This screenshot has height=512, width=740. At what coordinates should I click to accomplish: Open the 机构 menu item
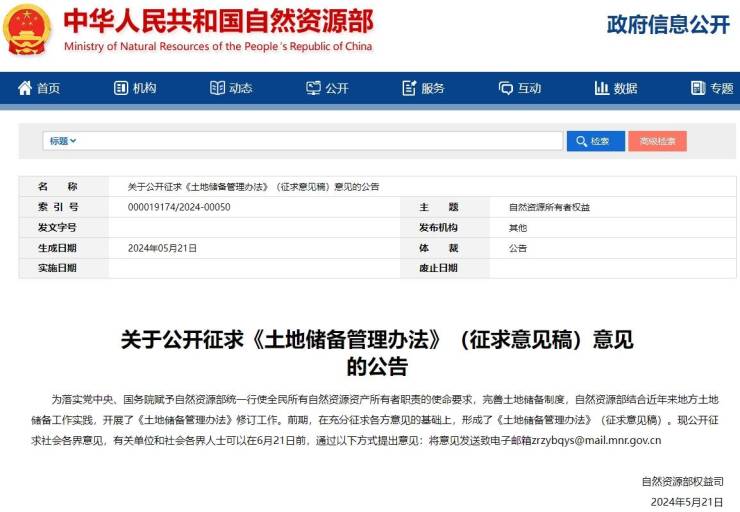tap(144, 88)
